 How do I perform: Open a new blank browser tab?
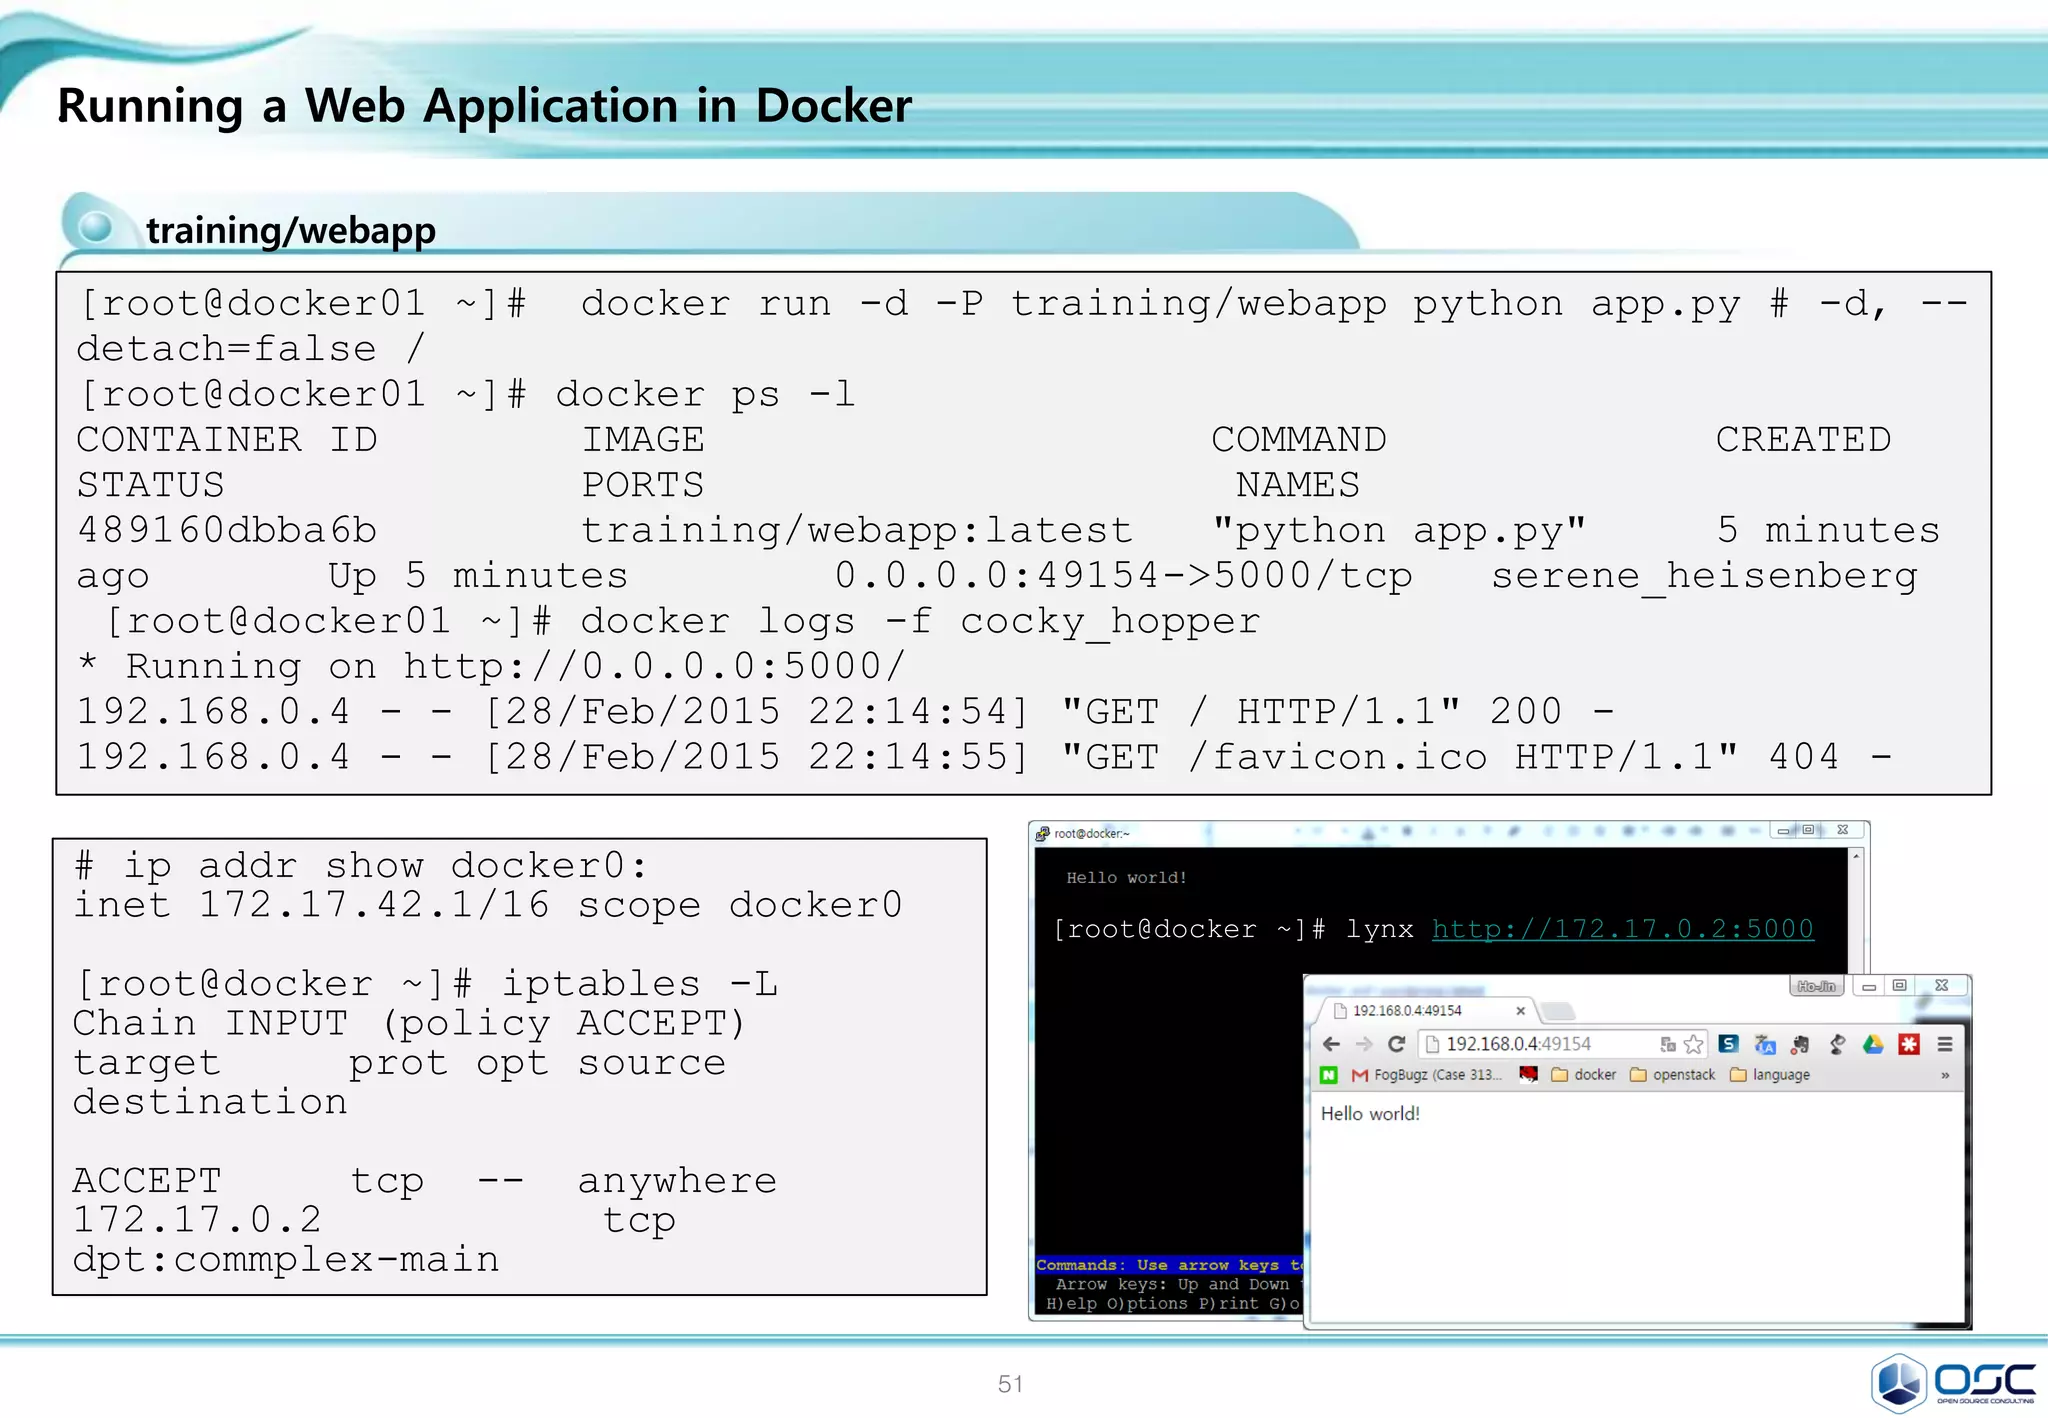(x=1556, y=1011)
